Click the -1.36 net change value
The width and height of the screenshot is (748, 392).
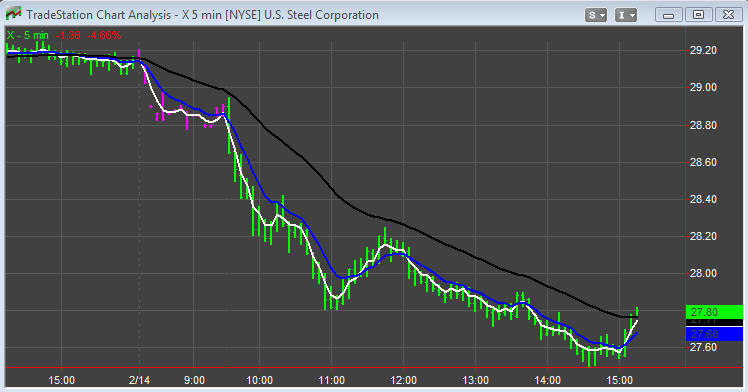pyautogui.click(x=68, y=35)
